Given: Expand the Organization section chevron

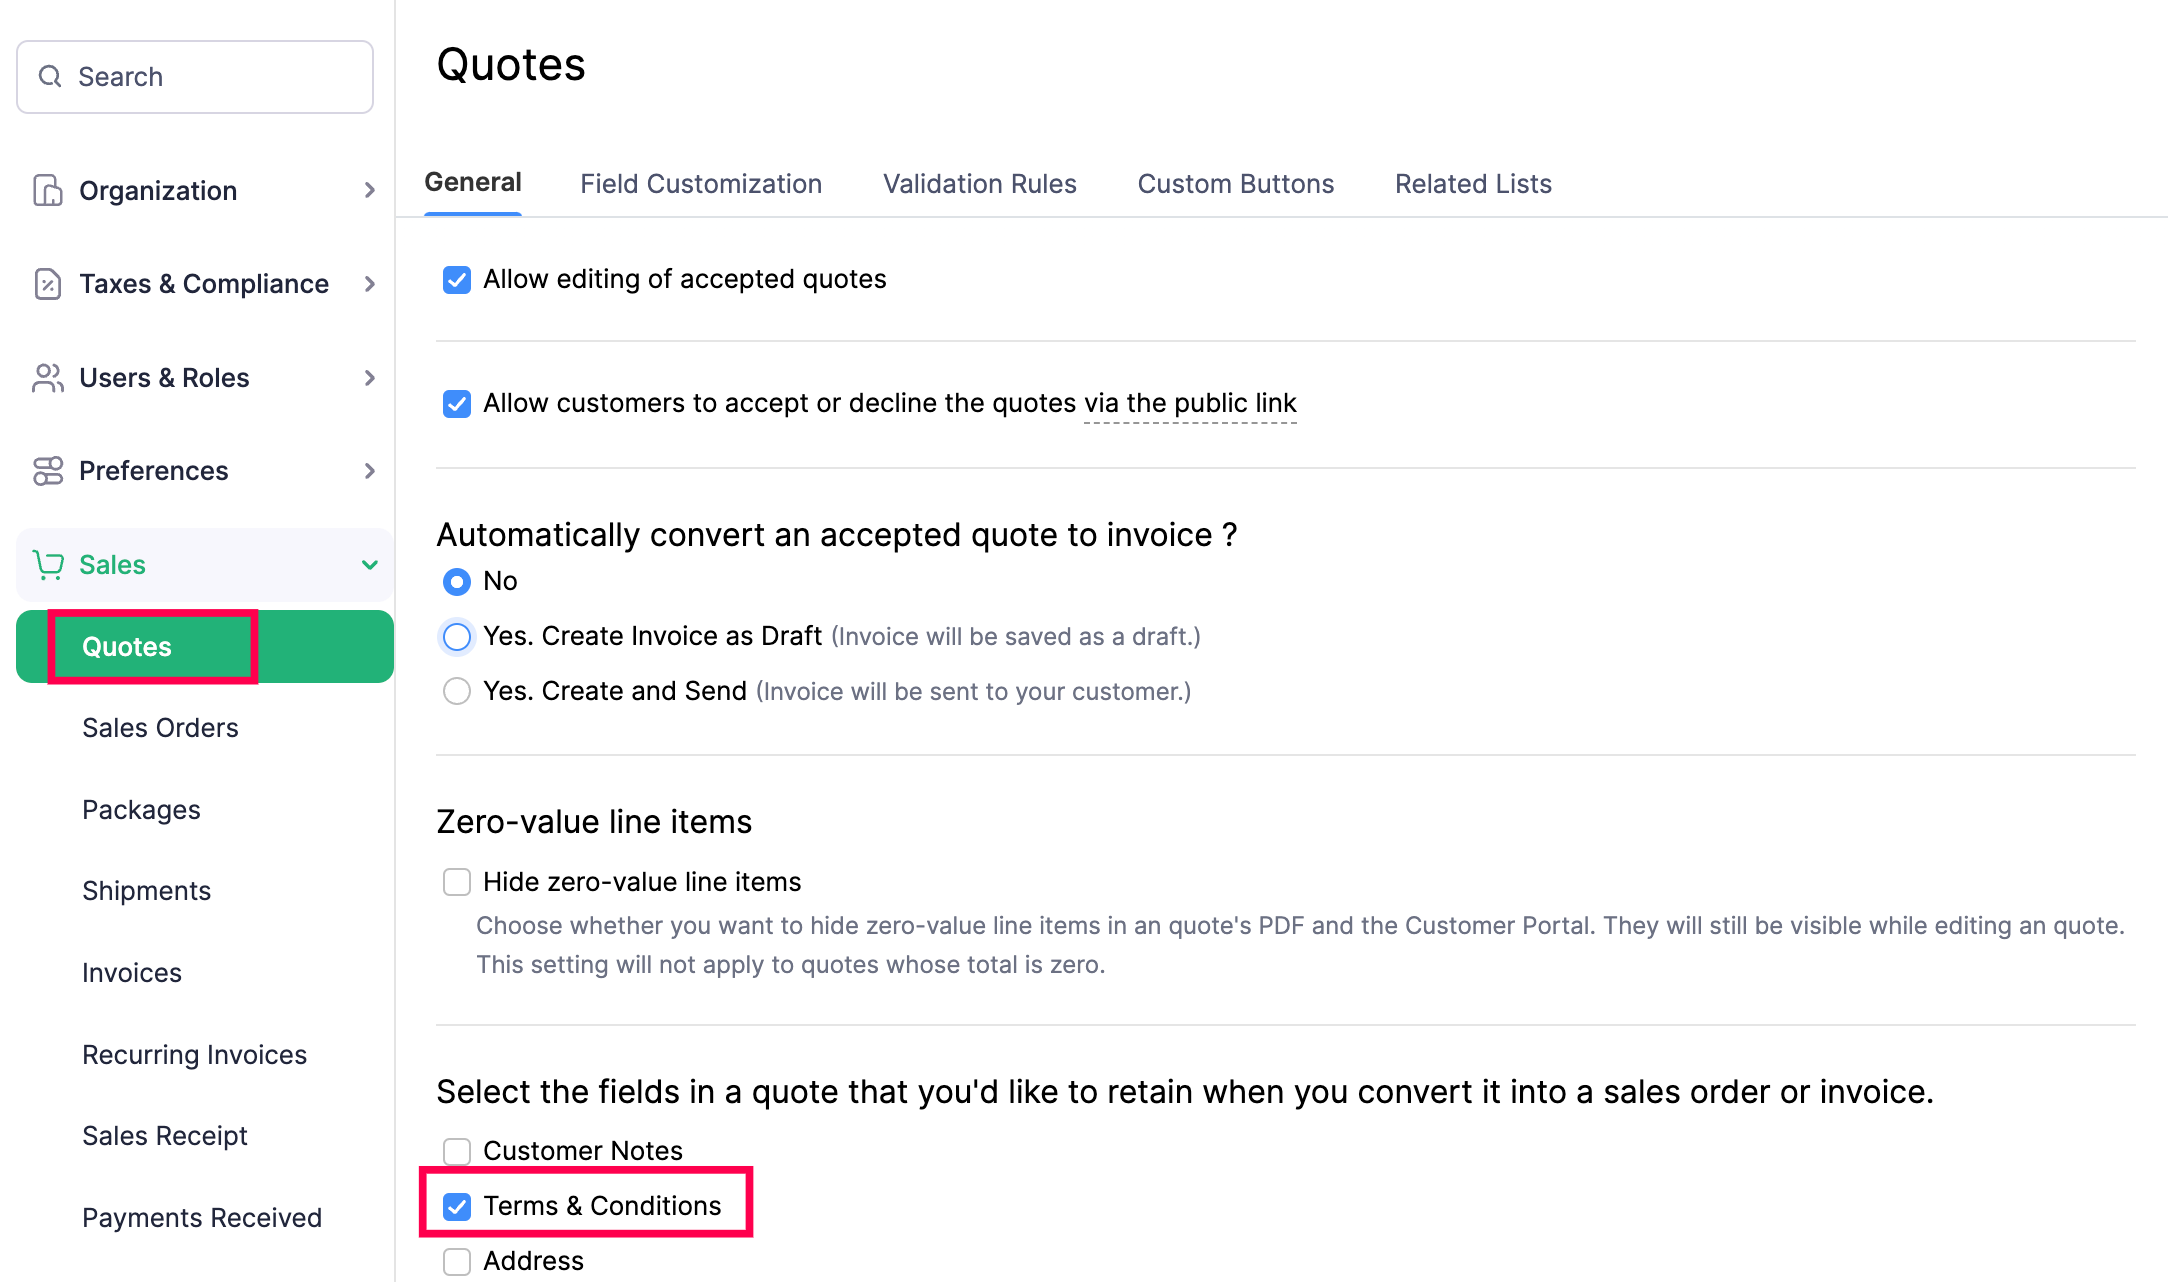Looking at the screenshot, I should point(370,190).
